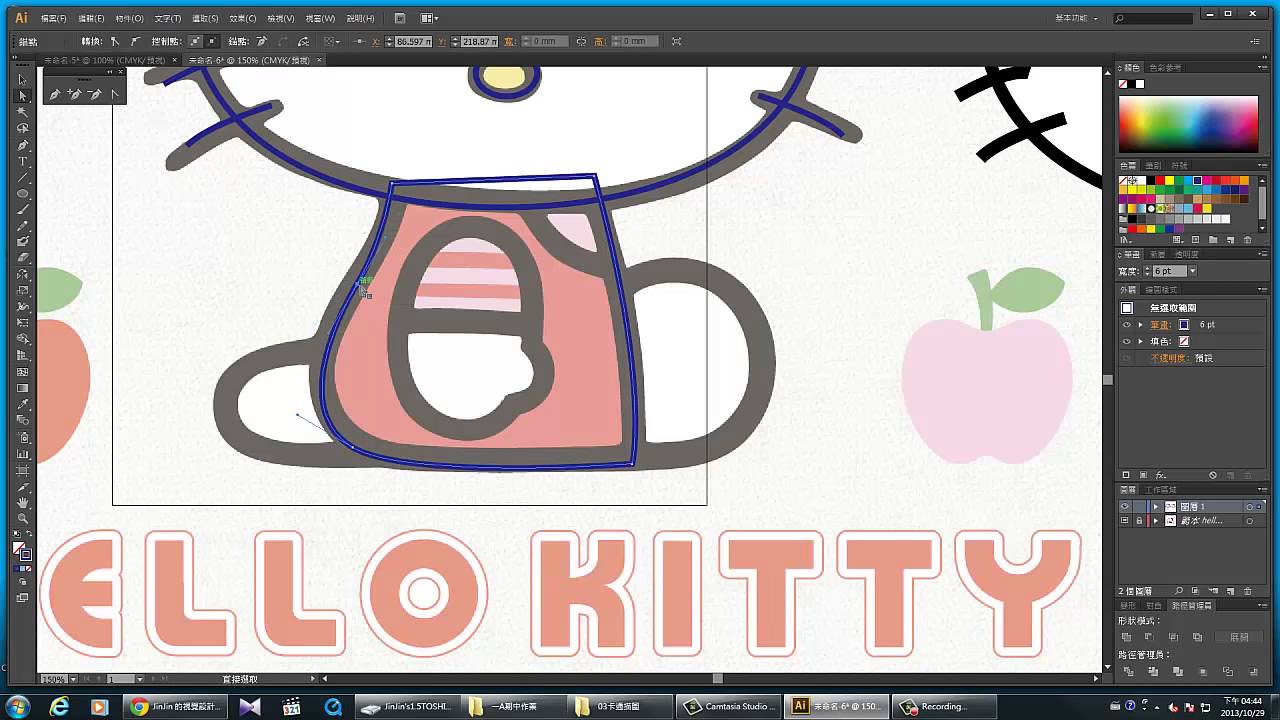Open the 效果(C) menu
This screenshot has height=720, width=1280.
pyautogui.click(x=242, y=18)
